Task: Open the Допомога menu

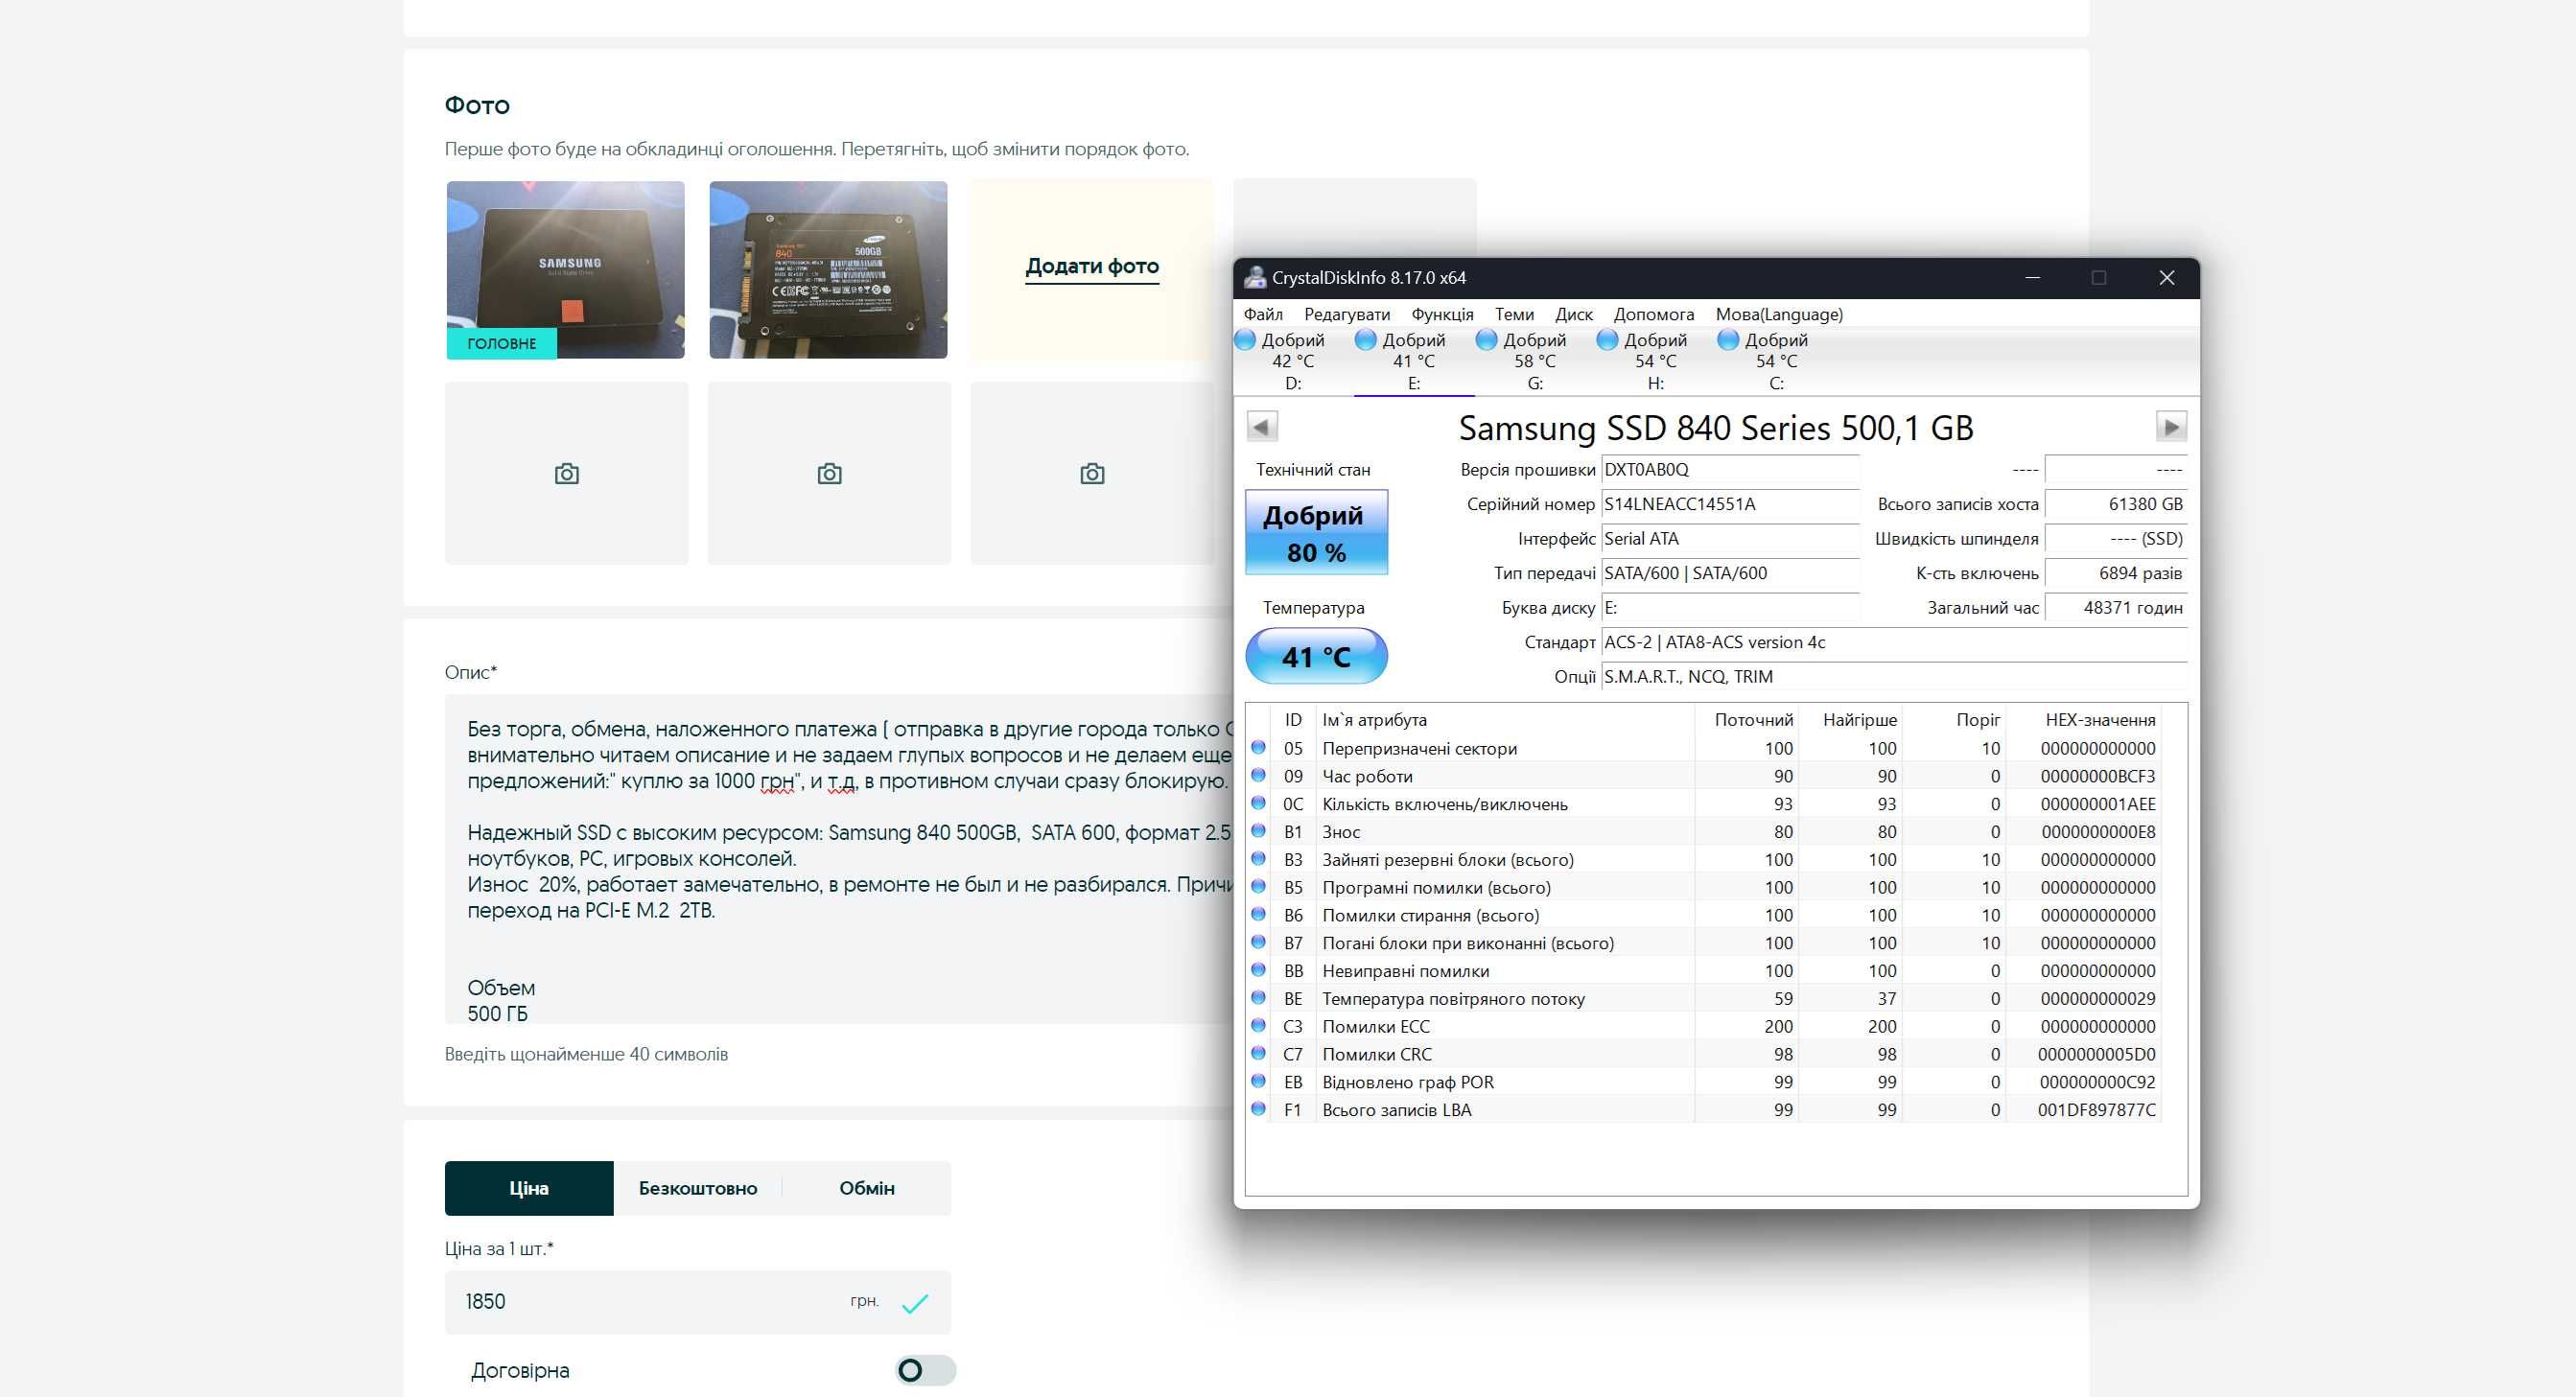Action: click(x=1654, y=314)
